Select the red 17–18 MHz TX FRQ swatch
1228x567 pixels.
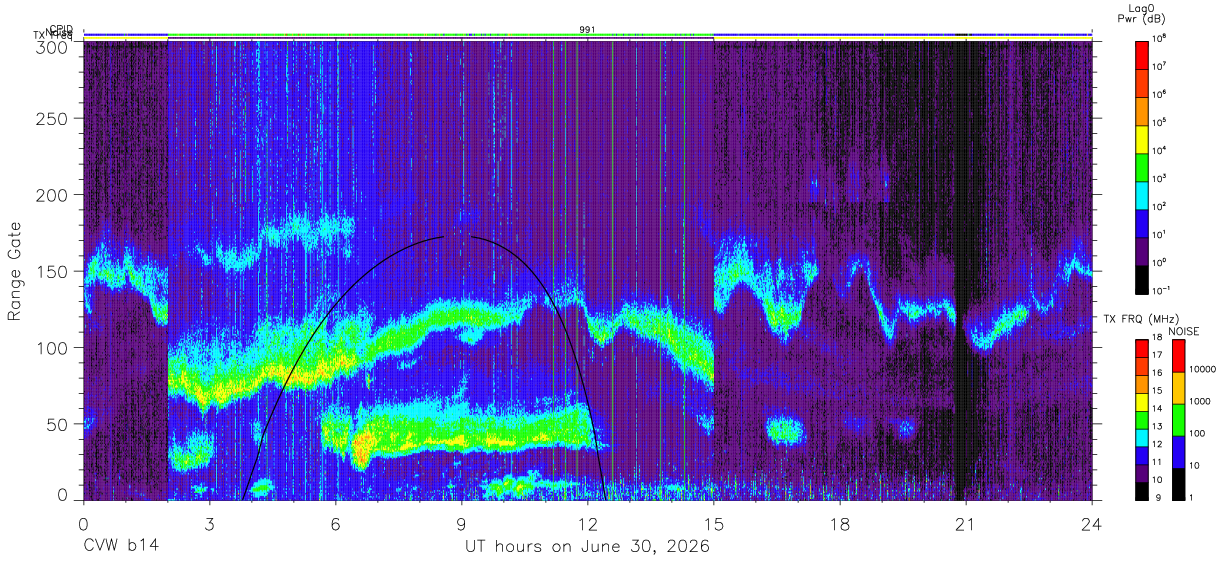click(1142, 348)
